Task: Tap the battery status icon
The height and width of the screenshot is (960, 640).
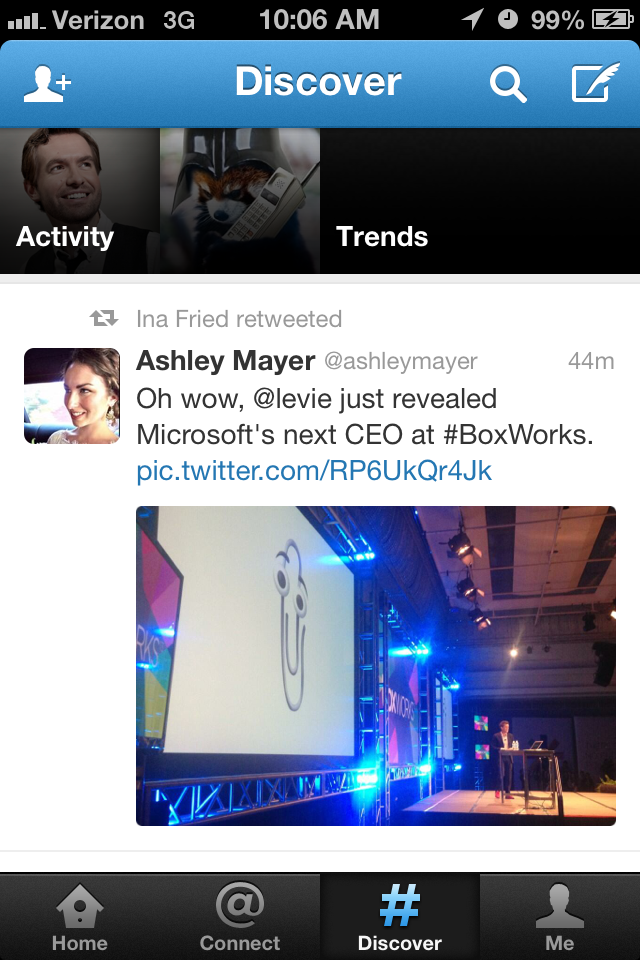Action: tap(612, 20)
